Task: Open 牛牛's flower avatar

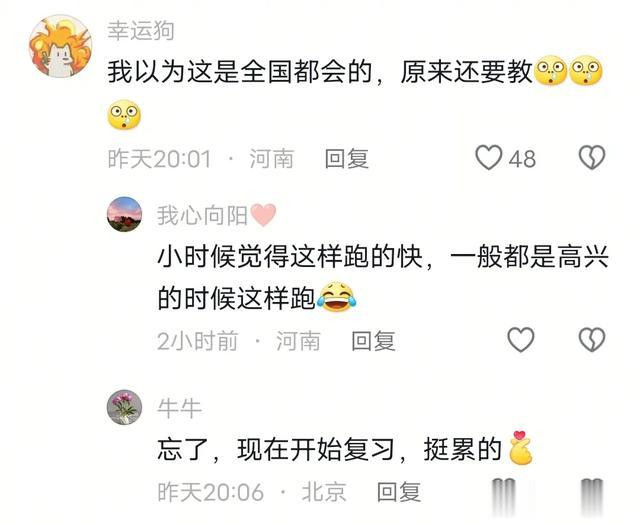Action: 124,407
